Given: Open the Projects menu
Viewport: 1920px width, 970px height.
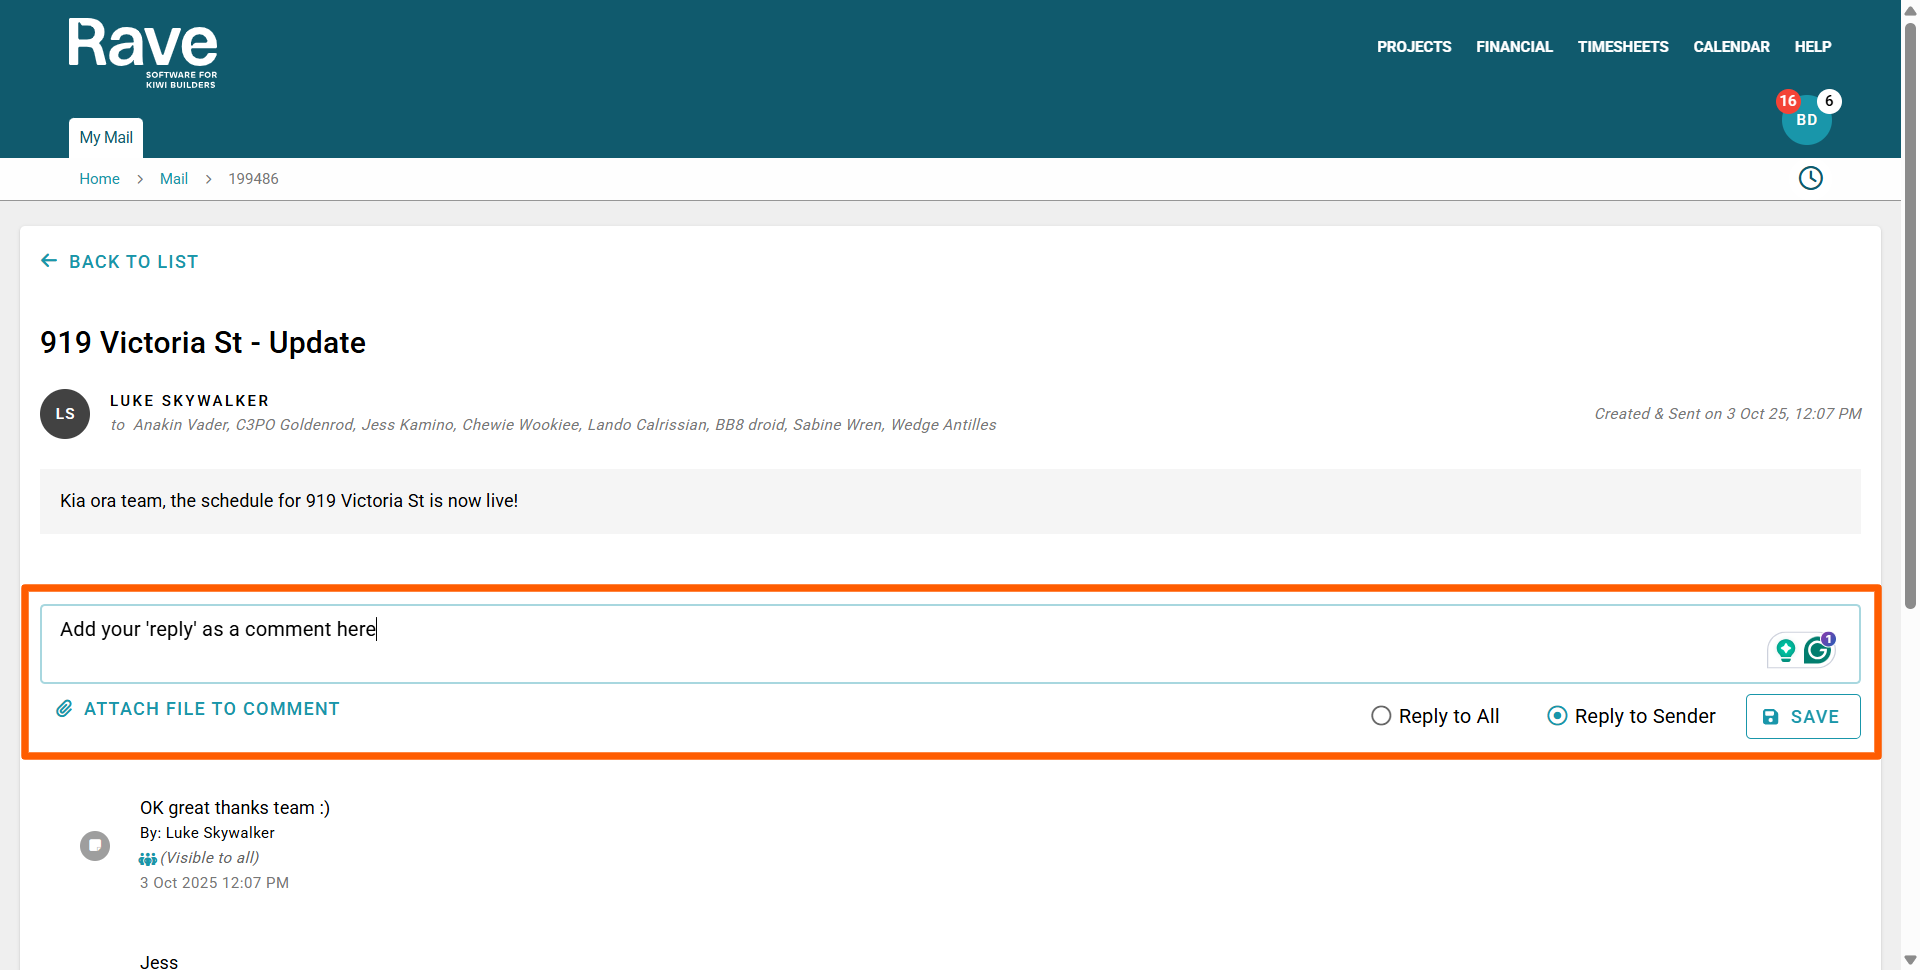Looking at the screenshot, I should point(1414,47).
